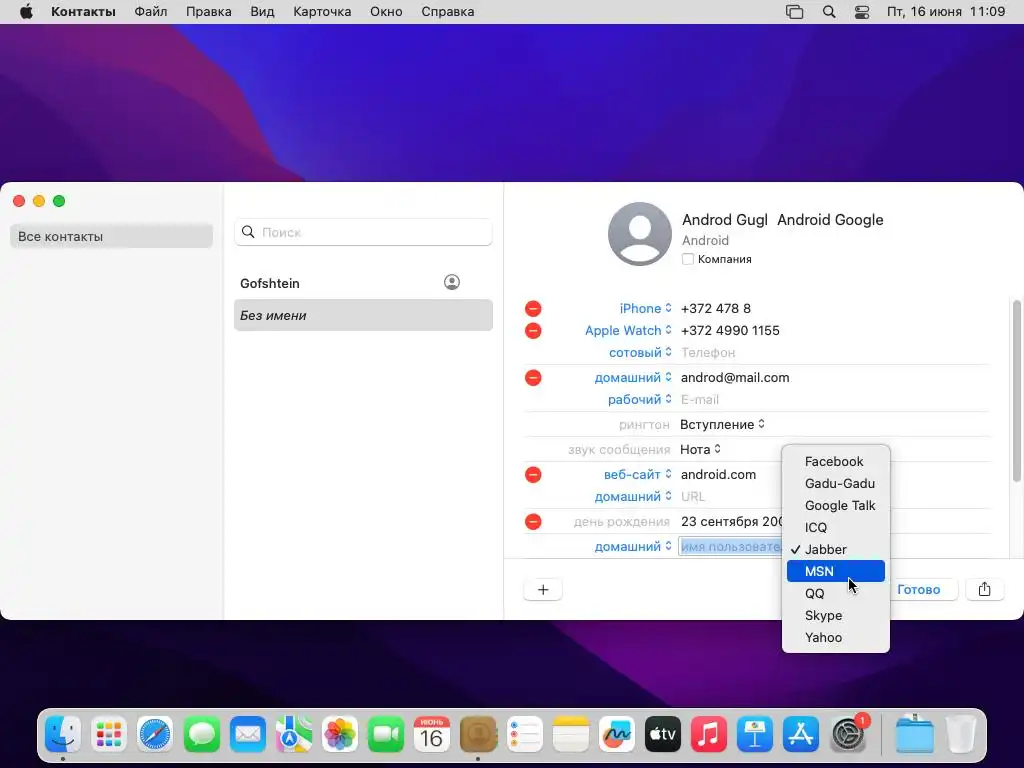Select Skype in the service list
The image size is (1024, 768).
pyautogui.click(x=836, y=615)
